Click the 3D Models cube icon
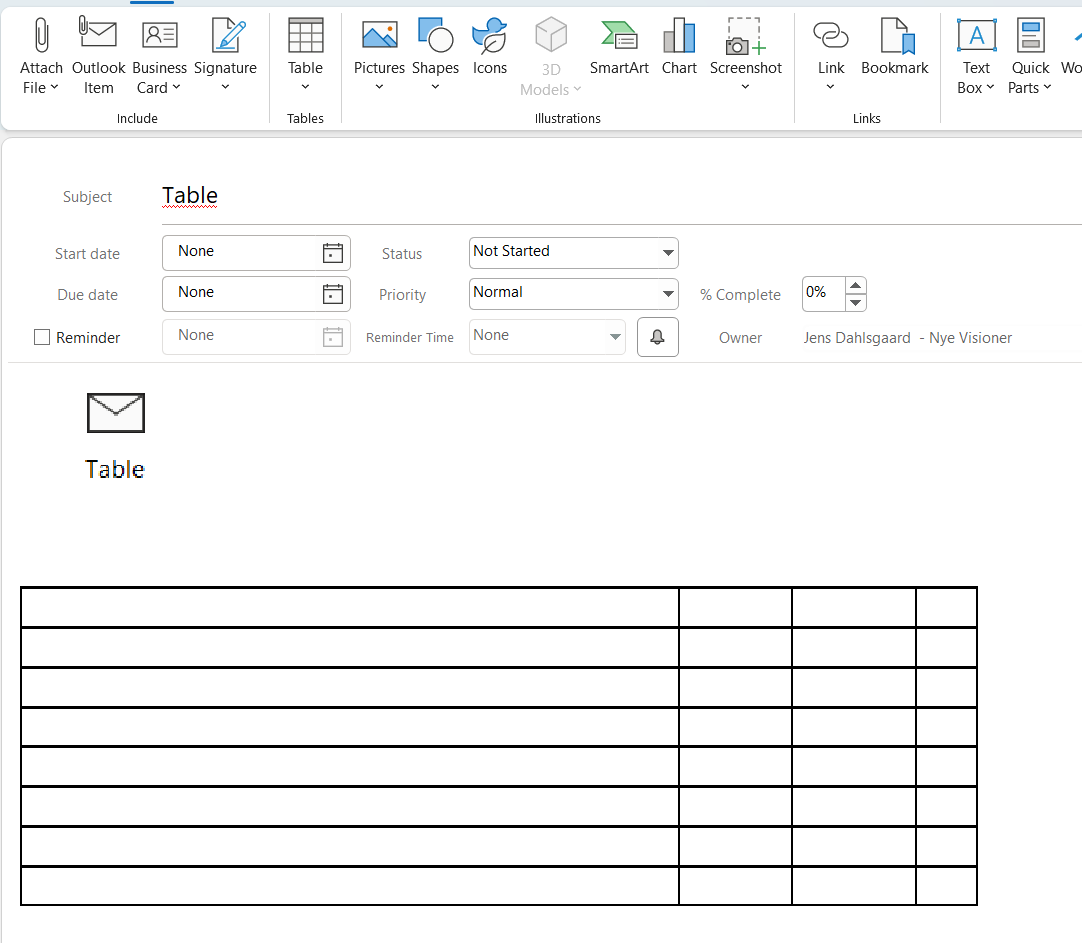1082x943 pixels. [551, 35]
